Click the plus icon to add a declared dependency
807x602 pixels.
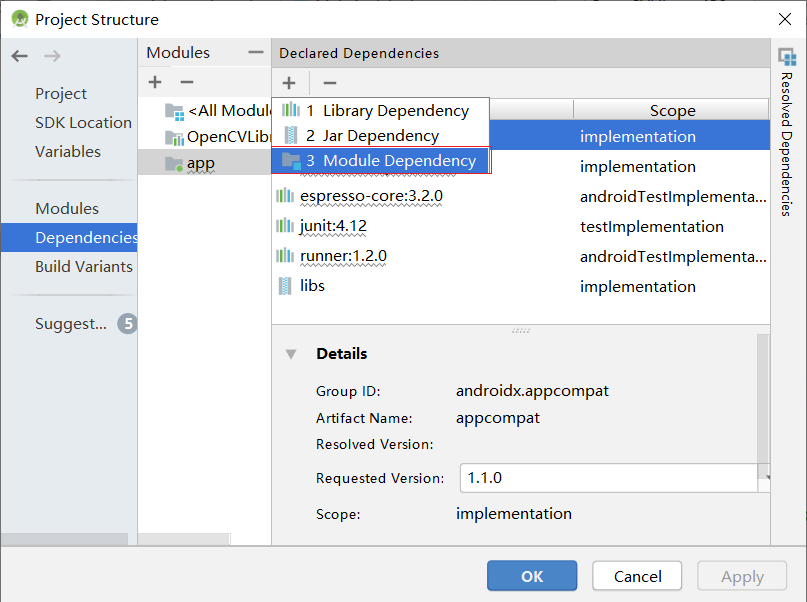coord(289,83)
